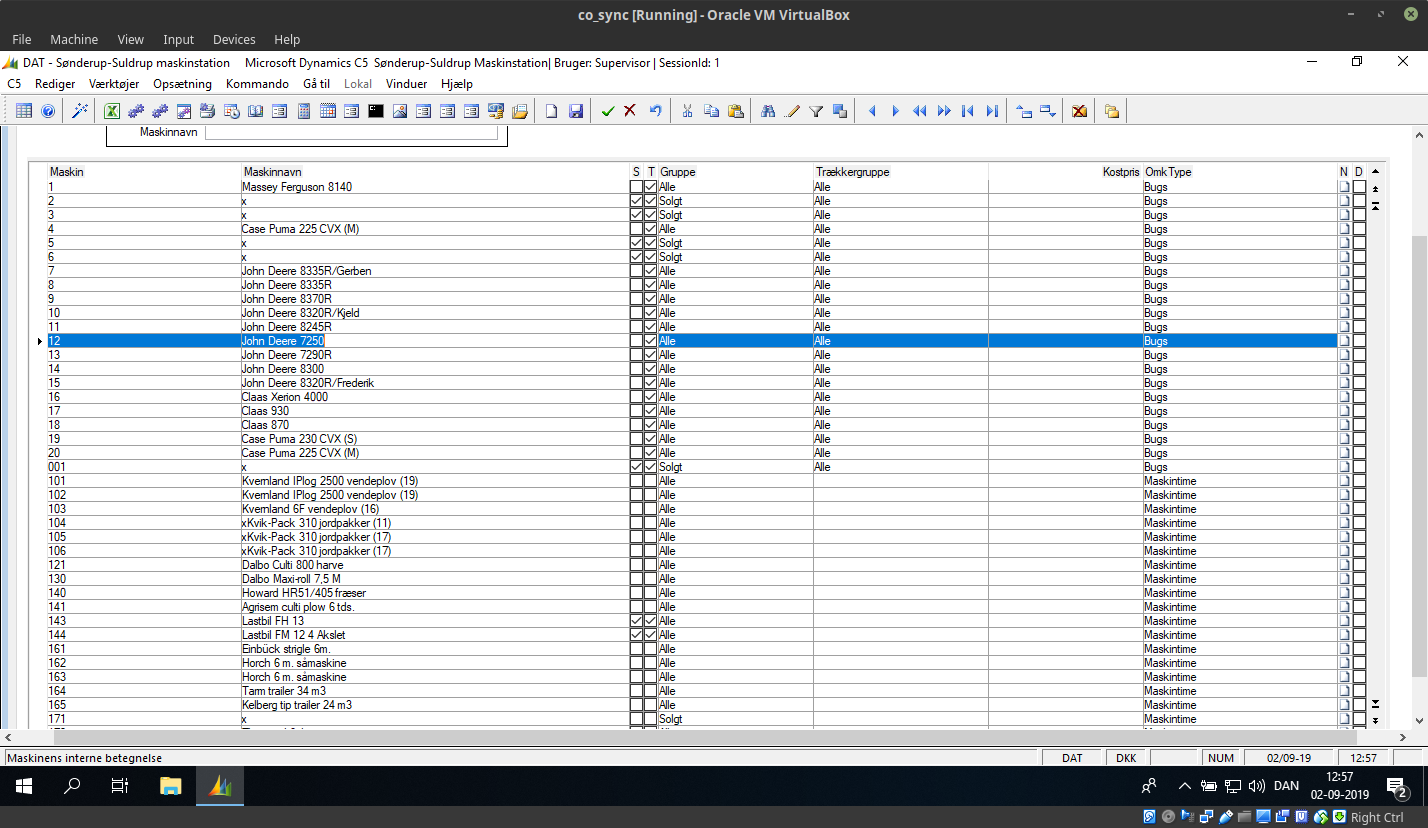
Task: Open the Opsætning menu
Action: pos(182,84)
